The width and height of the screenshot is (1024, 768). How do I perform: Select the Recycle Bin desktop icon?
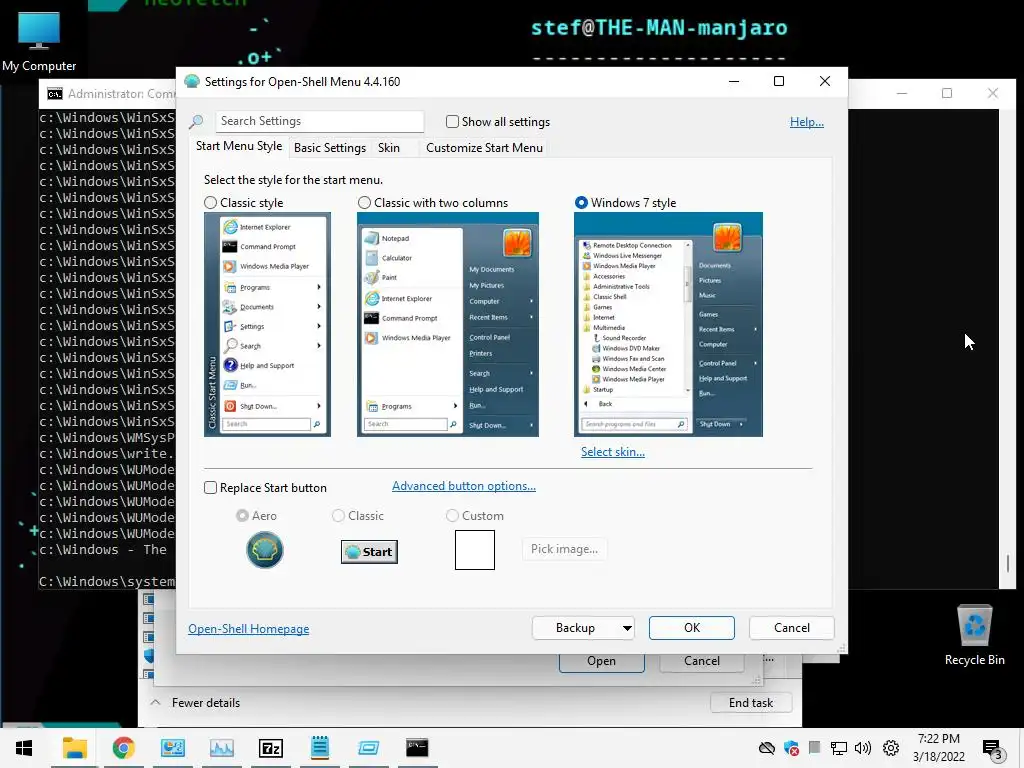[x=974, y=634]
